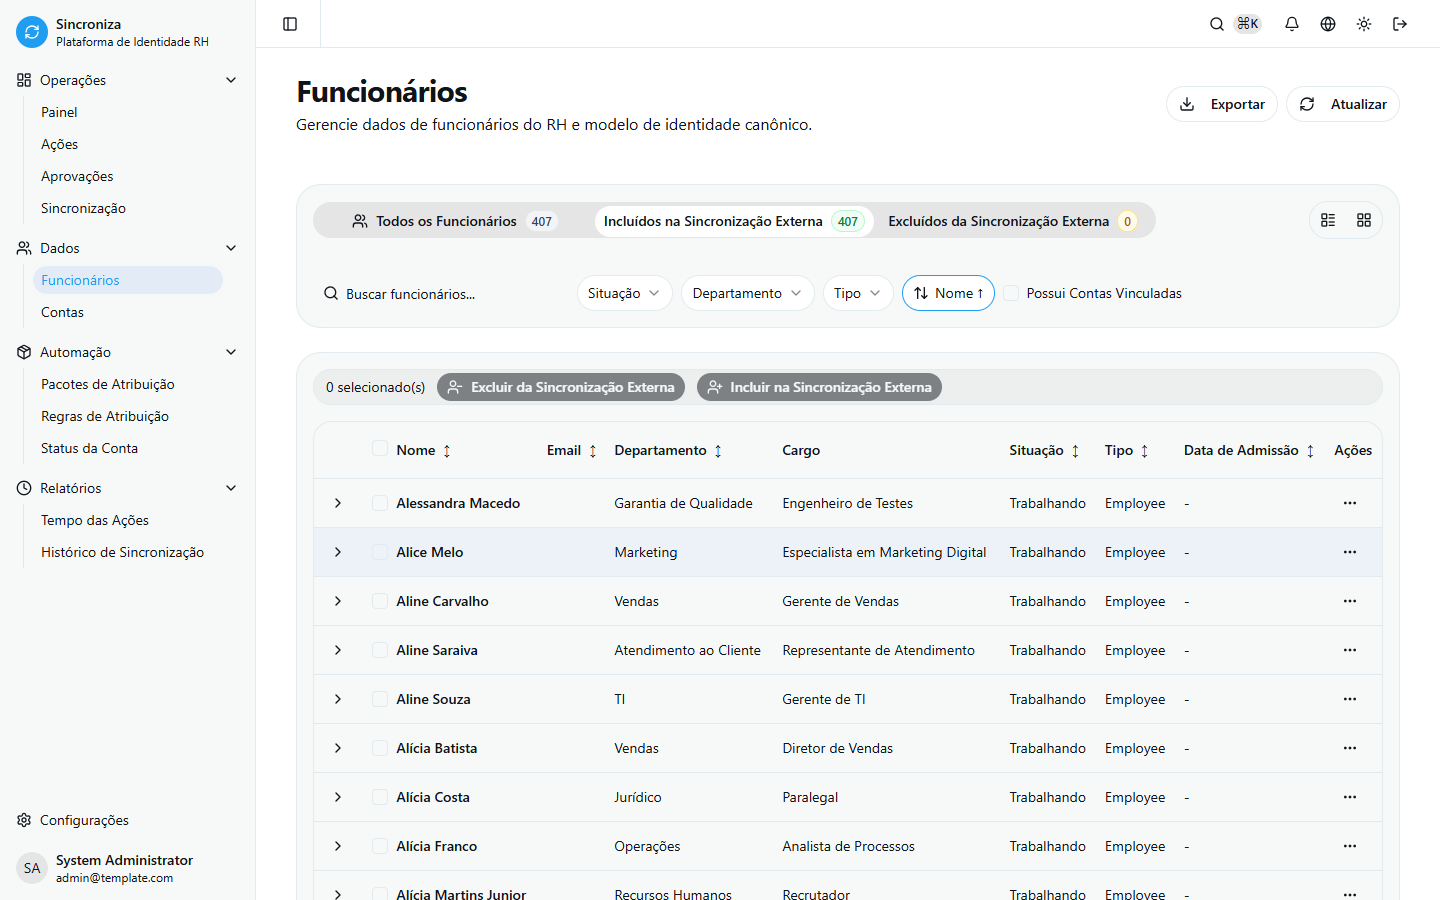Switch to grid view of employees
This screenshot has width=1440, height=900.
point(1363,219)
